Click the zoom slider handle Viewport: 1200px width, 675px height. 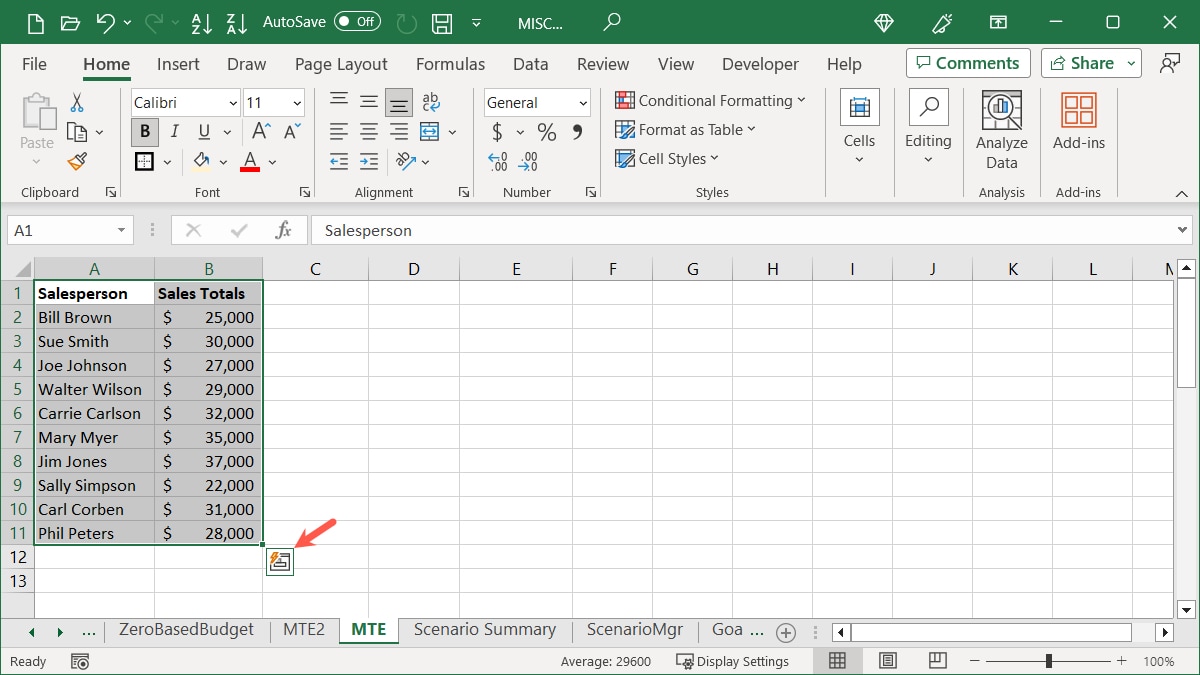click(1048, 661)
